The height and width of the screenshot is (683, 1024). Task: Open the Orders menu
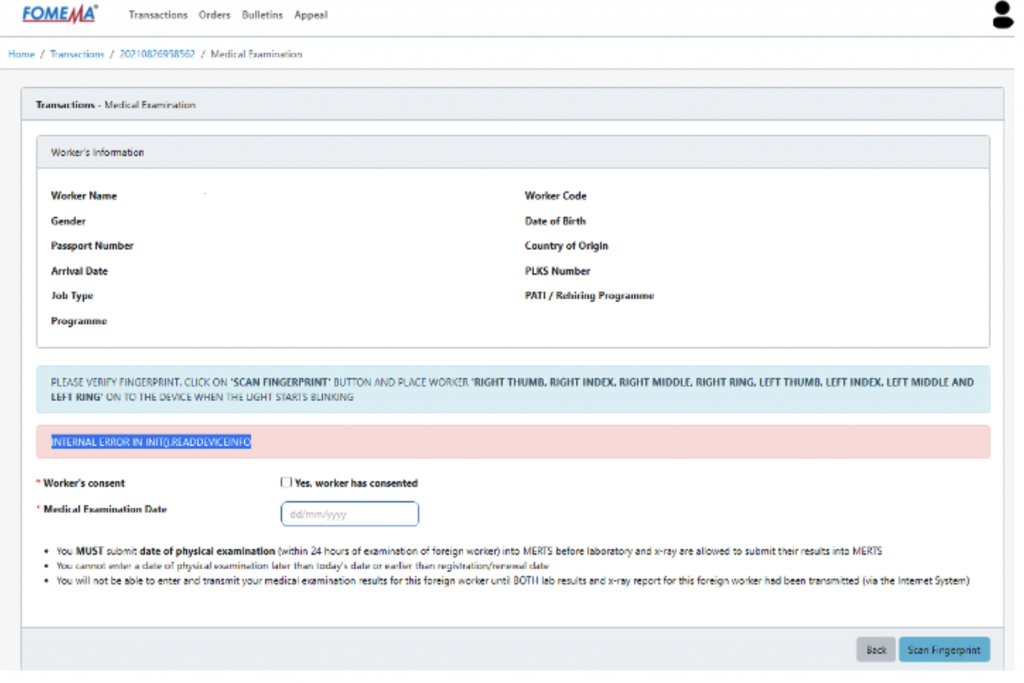coord(214,15)
